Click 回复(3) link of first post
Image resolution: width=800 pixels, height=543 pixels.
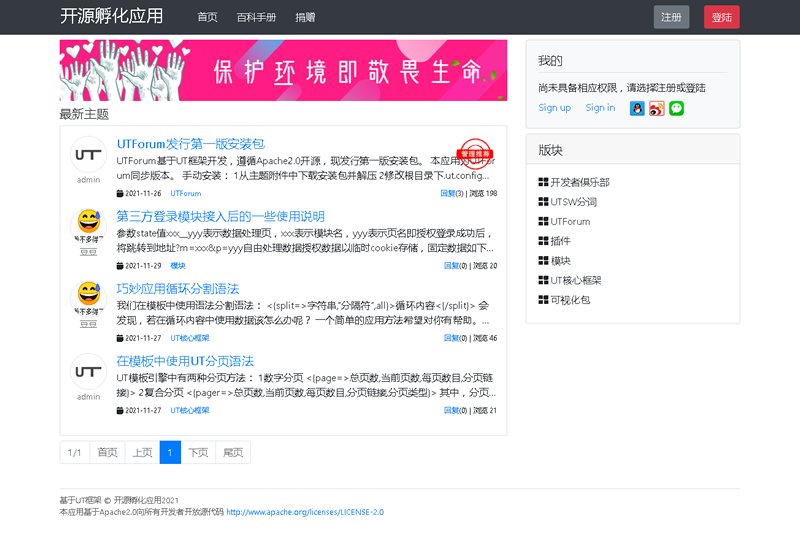click(x=452, y=193)
